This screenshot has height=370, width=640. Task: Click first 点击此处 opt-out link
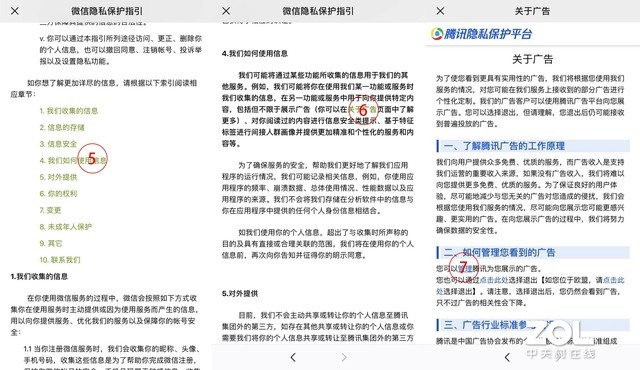click(493, 280)
